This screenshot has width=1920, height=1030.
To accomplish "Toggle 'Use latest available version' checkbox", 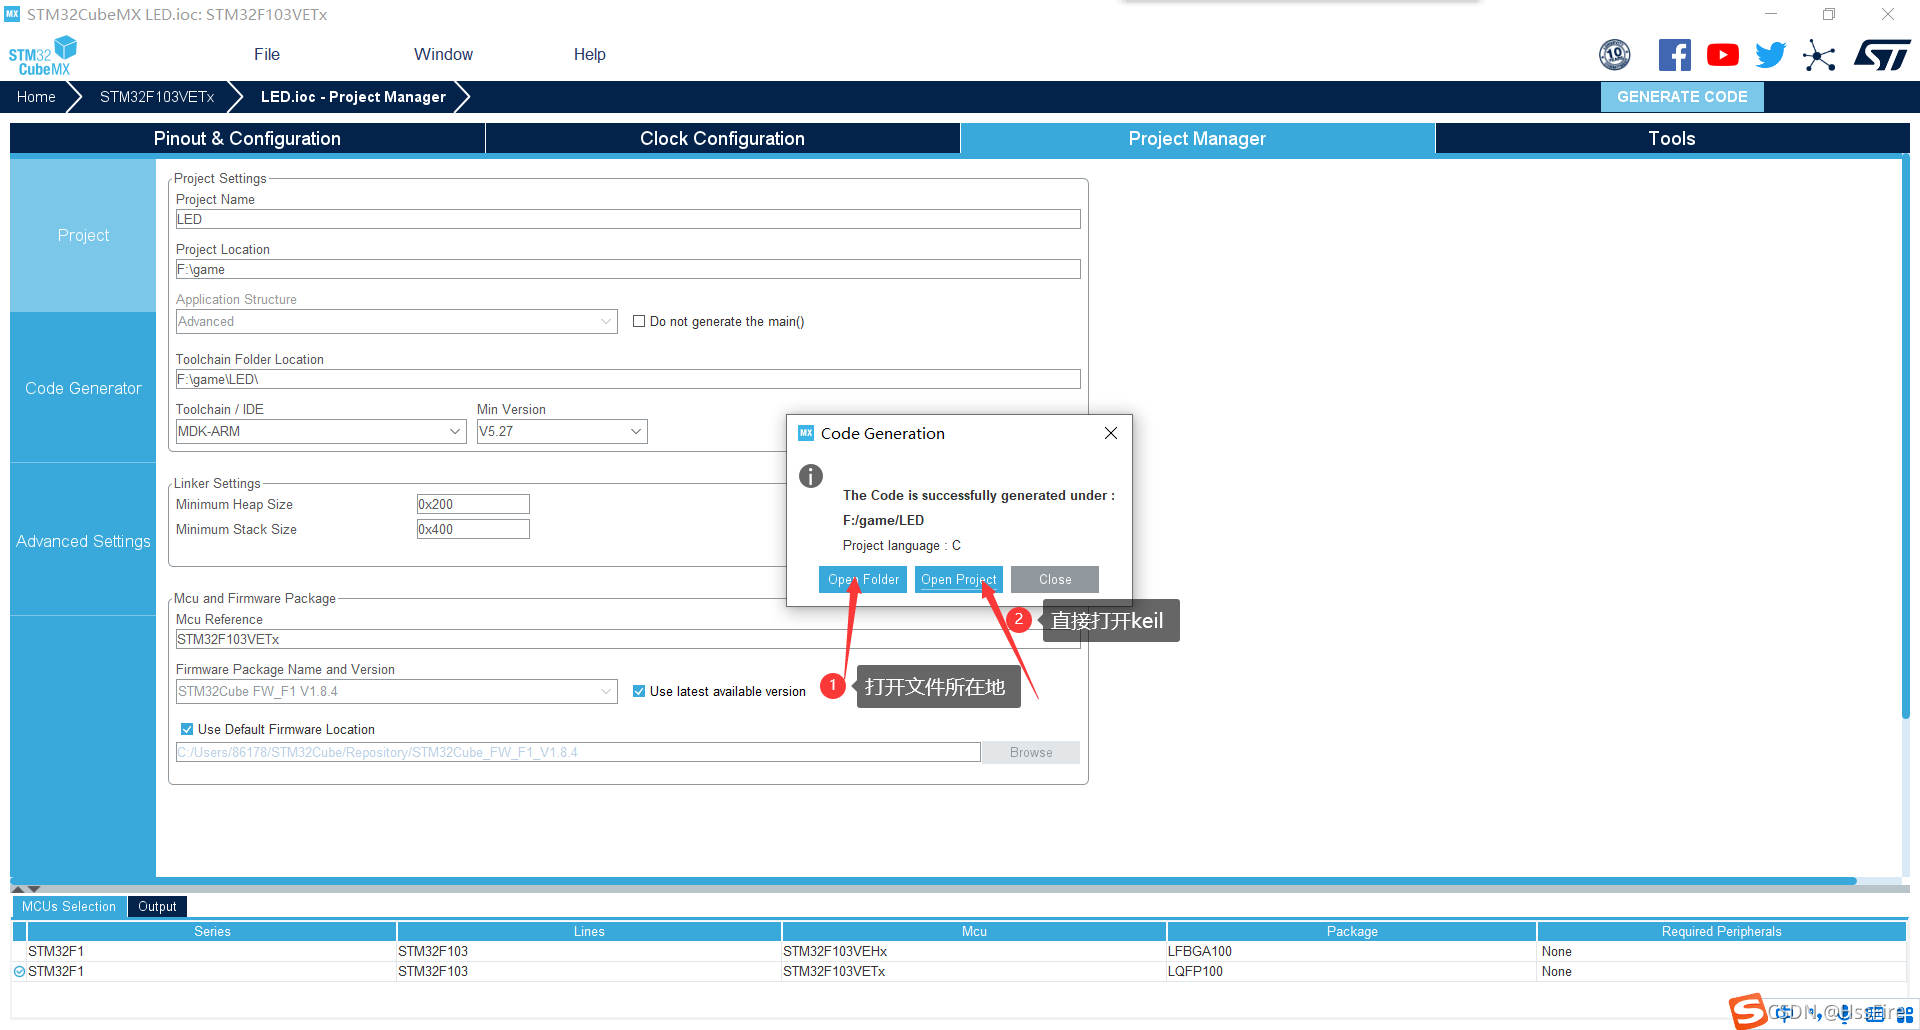I will click(639, 691).
